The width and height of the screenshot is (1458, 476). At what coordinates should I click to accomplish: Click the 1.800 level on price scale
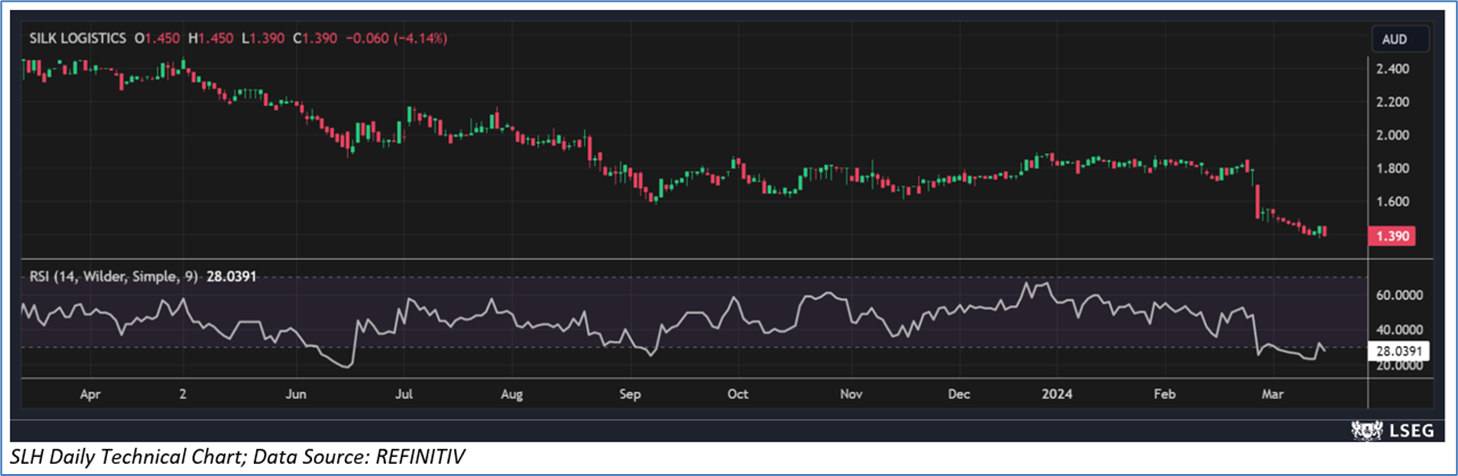(x=1392, y=168)
